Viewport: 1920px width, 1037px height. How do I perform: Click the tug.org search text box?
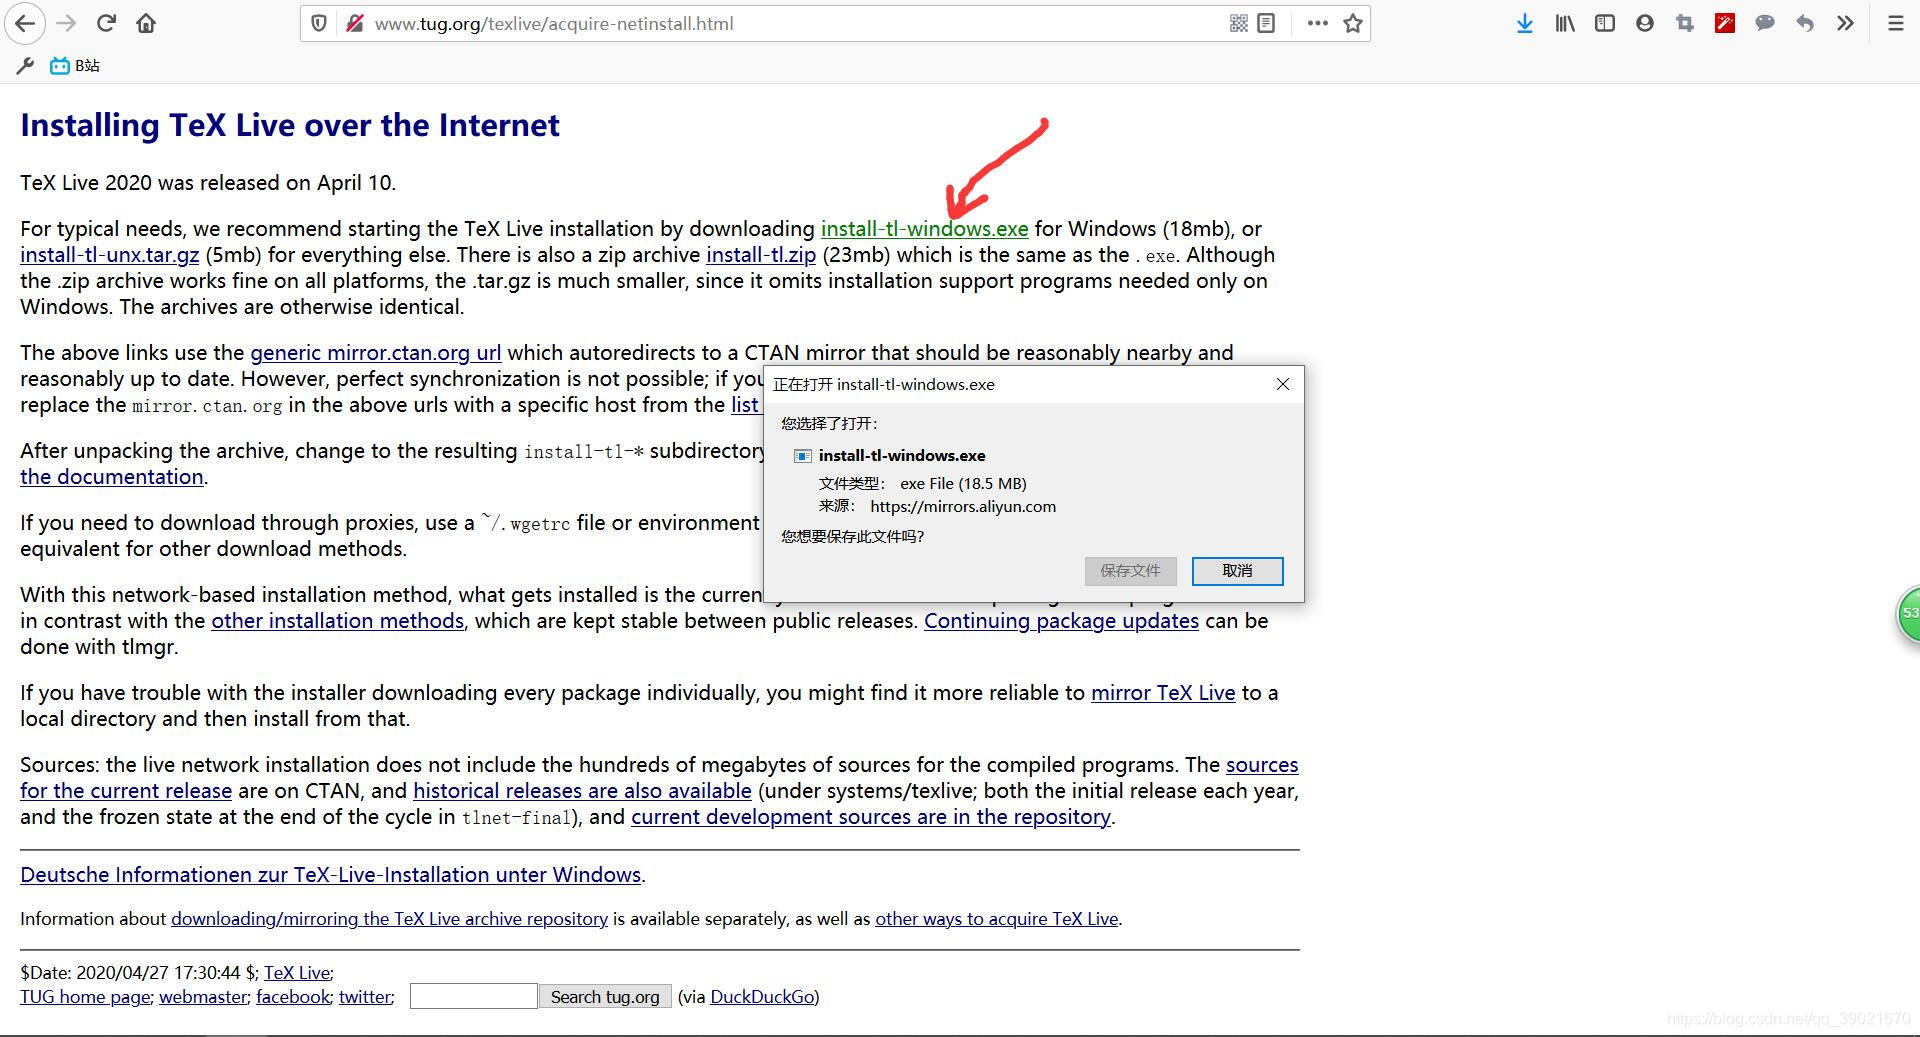tap(473, 996)
